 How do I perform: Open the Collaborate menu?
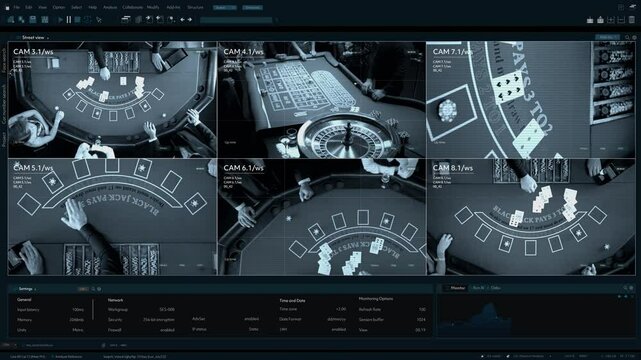point(132,7)
